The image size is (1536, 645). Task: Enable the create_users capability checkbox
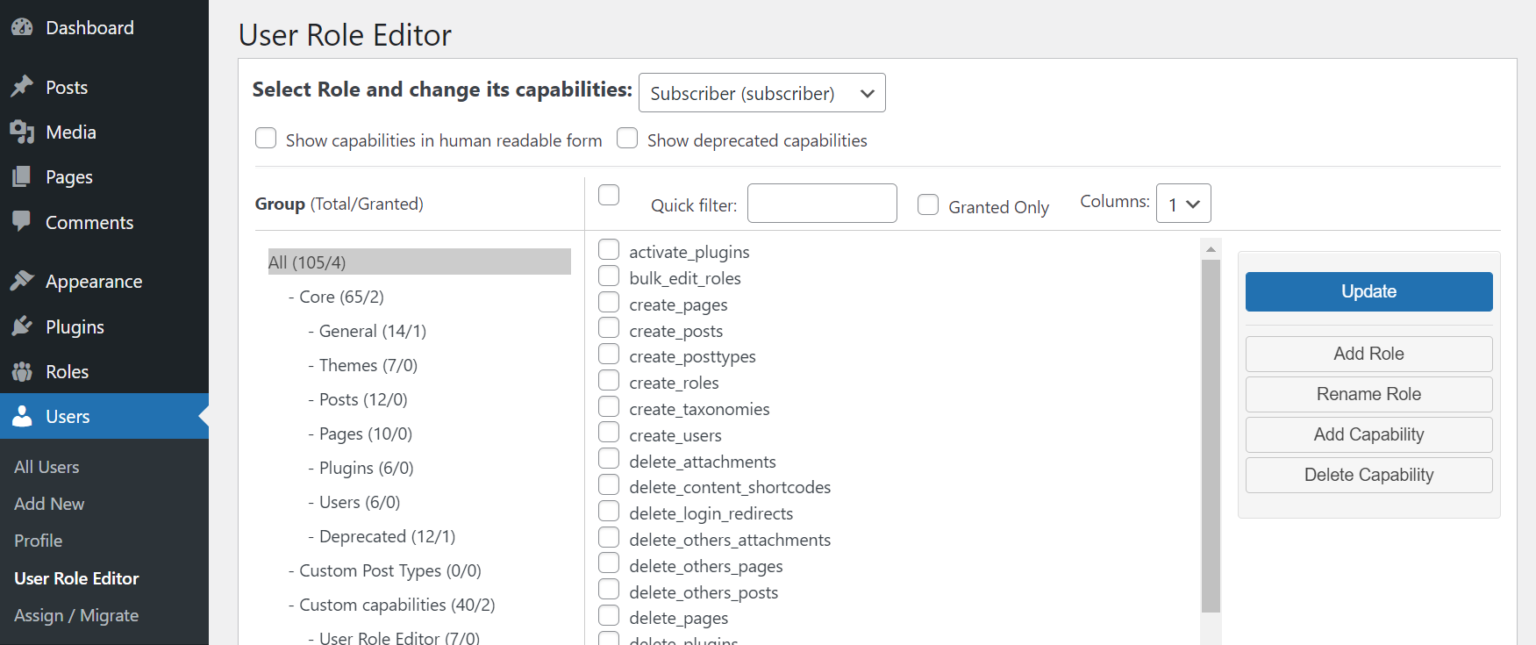tap(609, 432)
